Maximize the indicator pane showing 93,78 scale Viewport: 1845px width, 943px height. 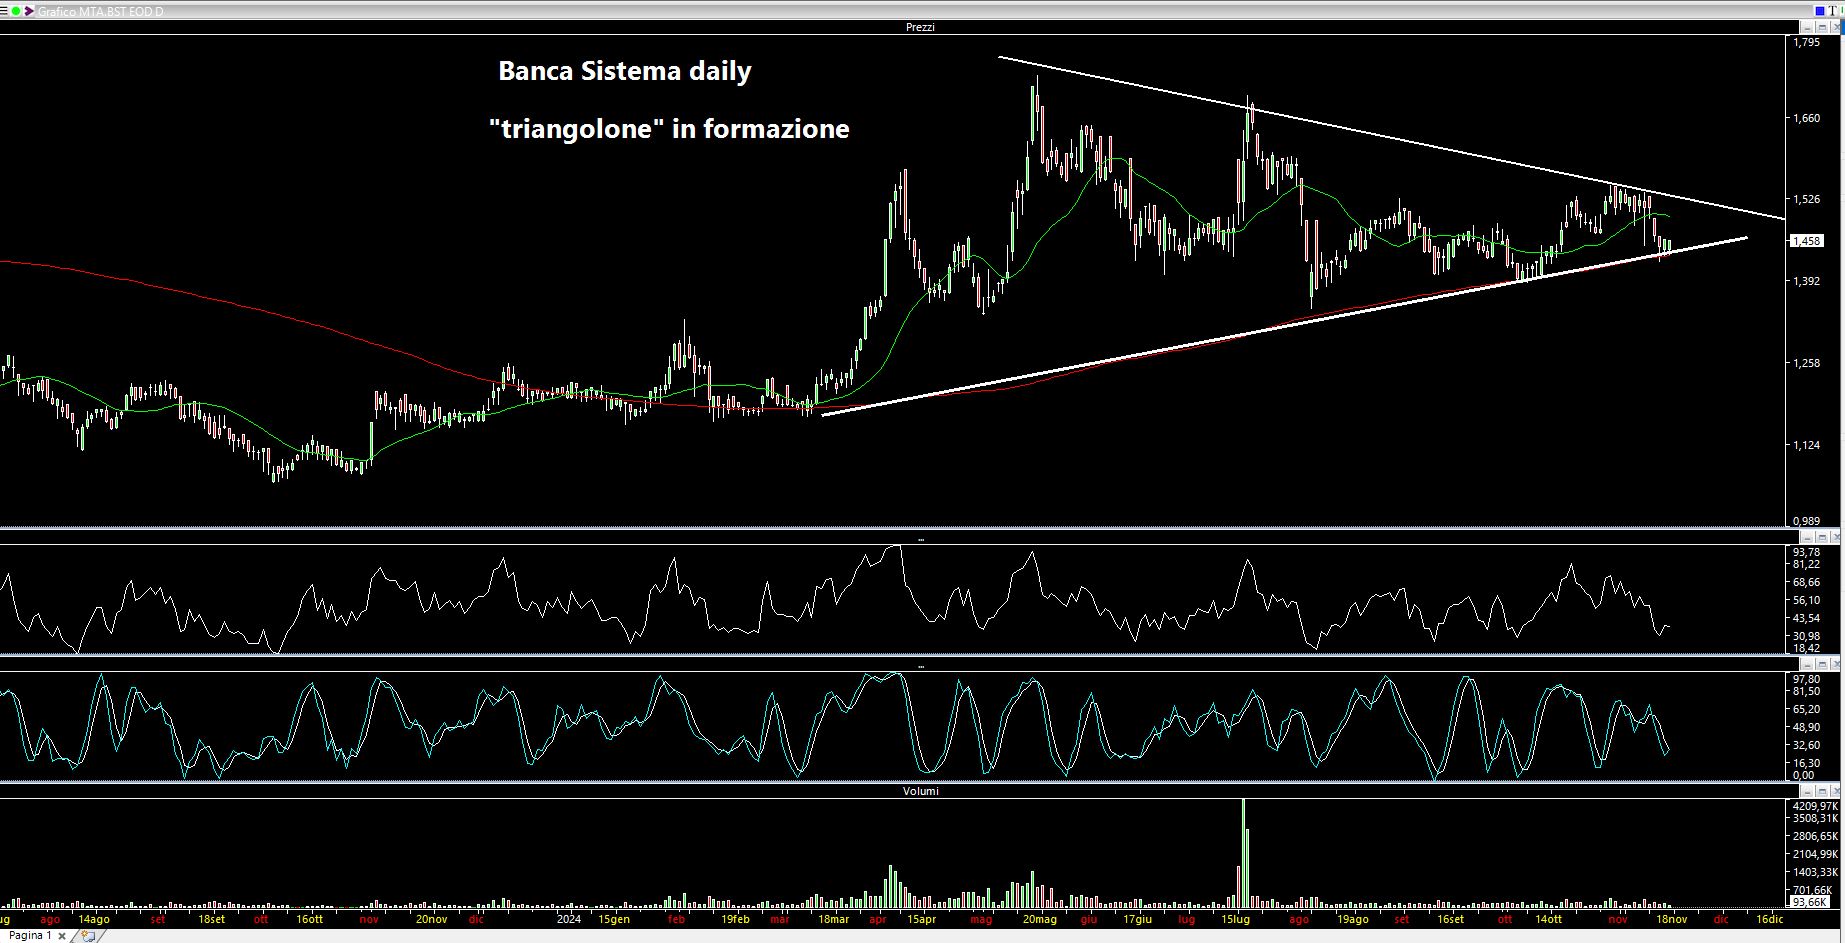click(1822, 538)
